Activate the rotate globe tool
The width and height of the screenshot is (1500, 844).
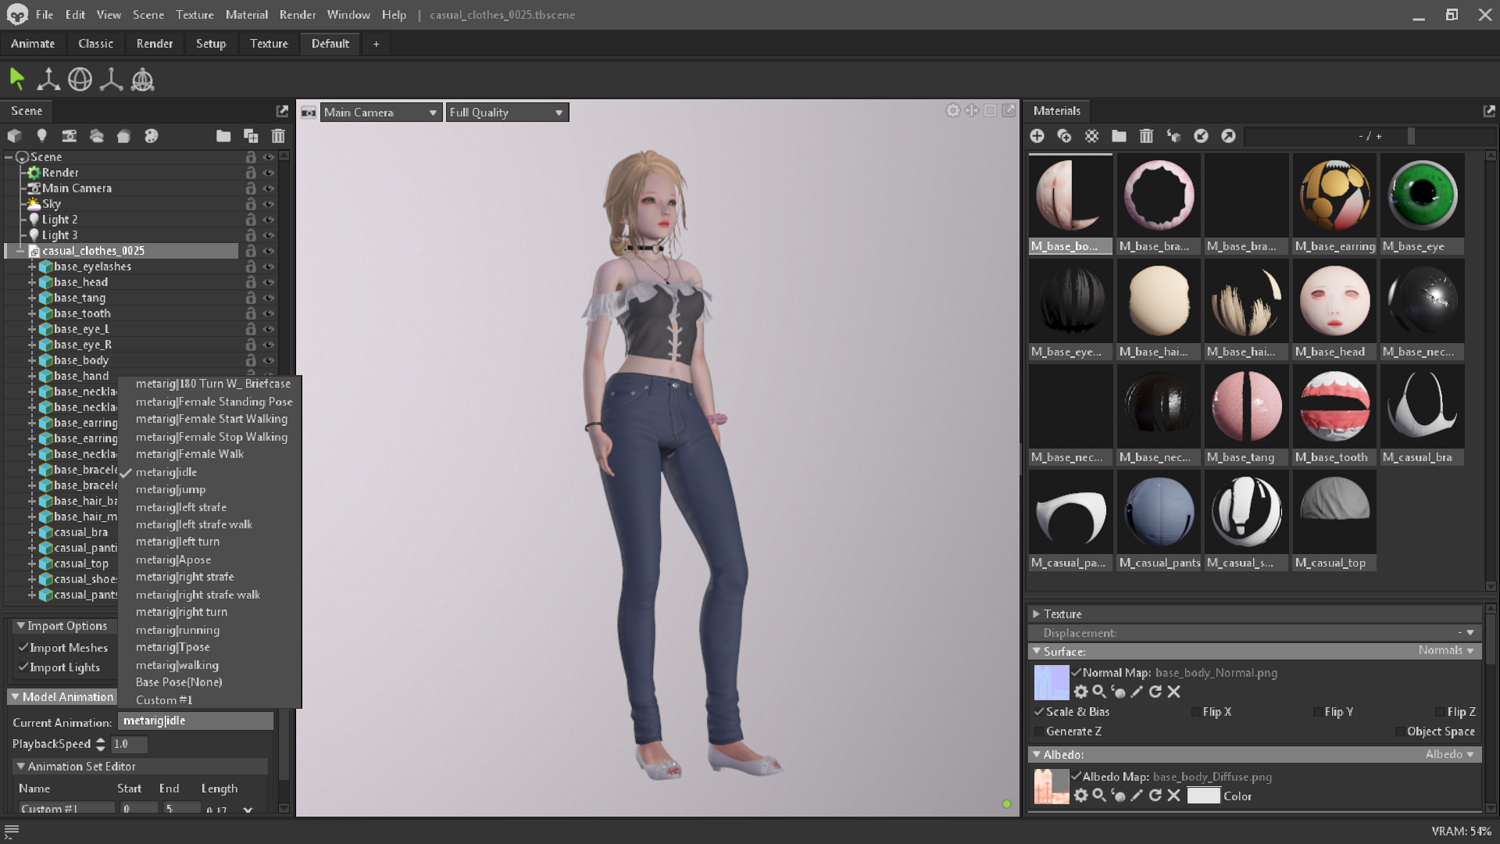tap(80, 79)
